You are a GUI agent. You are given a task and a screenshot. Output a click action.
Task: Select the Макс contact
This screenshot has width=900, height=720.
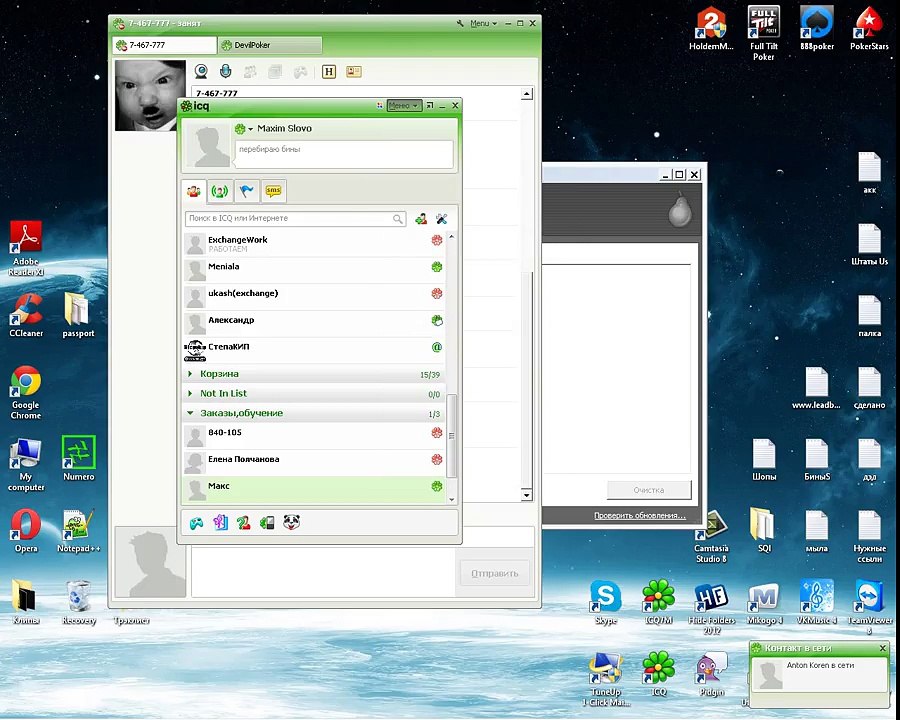click(314, 490)
